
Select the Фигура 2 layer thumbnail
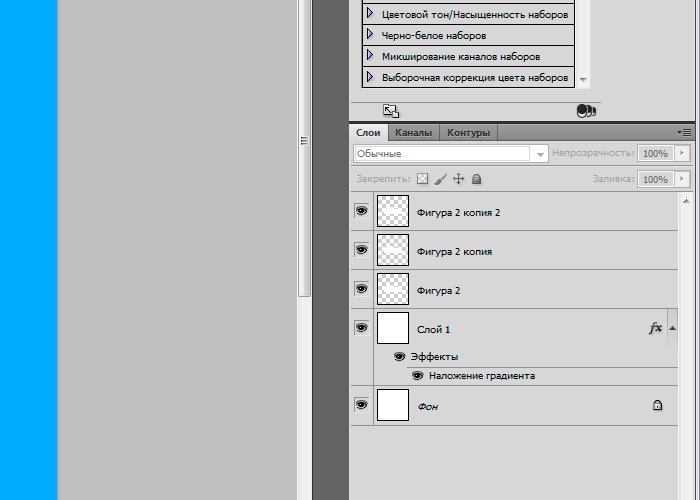coord(393,289)
